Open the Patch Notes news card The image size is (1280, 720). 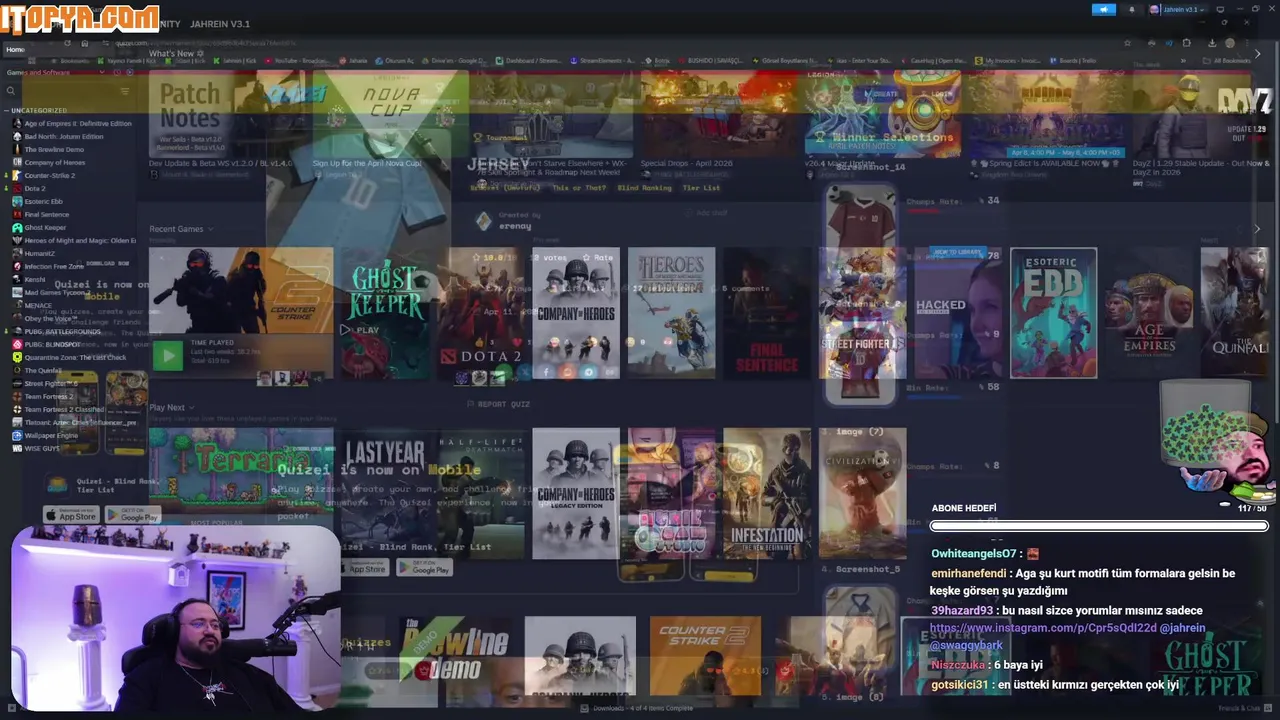229,113
